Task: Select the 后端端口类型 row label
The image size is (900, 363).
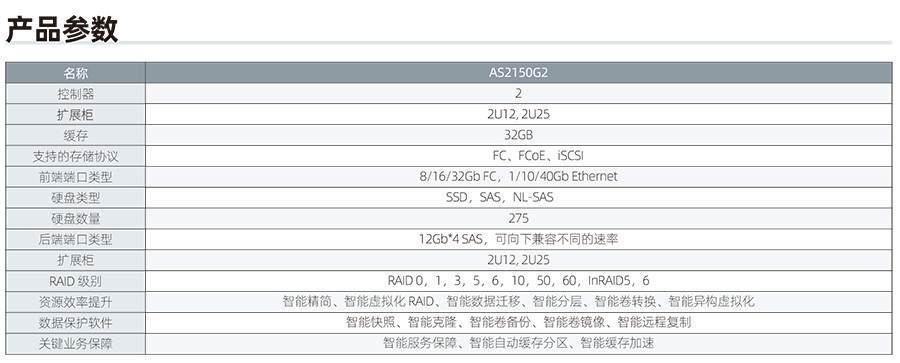Action: [75, 239]
